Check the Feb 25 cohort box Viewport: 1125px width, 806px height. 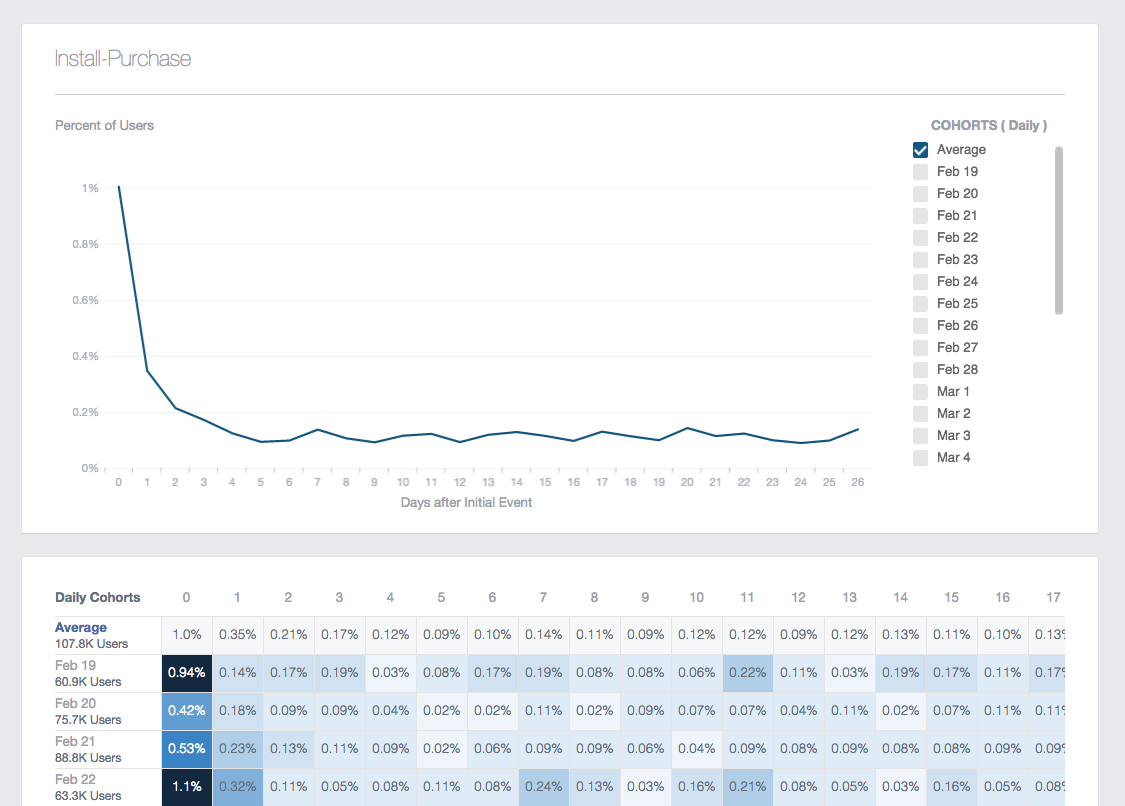[x=921, y=304]
